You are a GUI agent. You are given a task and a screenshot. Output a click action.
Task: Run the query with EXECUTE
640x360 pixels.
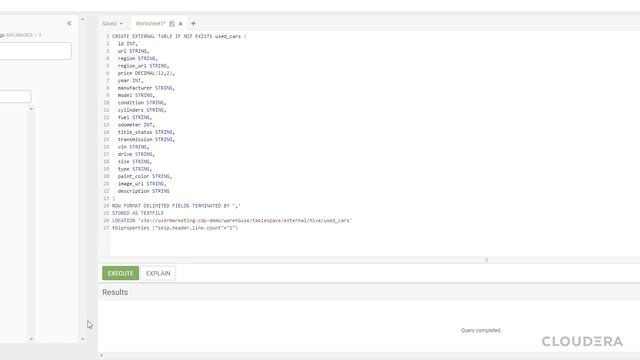coord(120,273)
